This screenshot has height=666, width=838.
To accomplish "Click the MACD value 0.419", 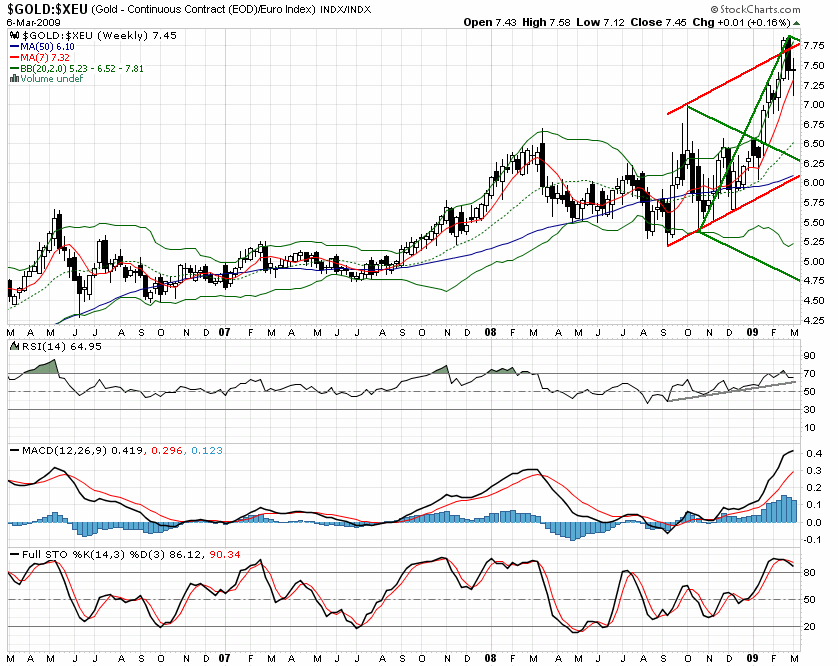I will coord(127,451).
